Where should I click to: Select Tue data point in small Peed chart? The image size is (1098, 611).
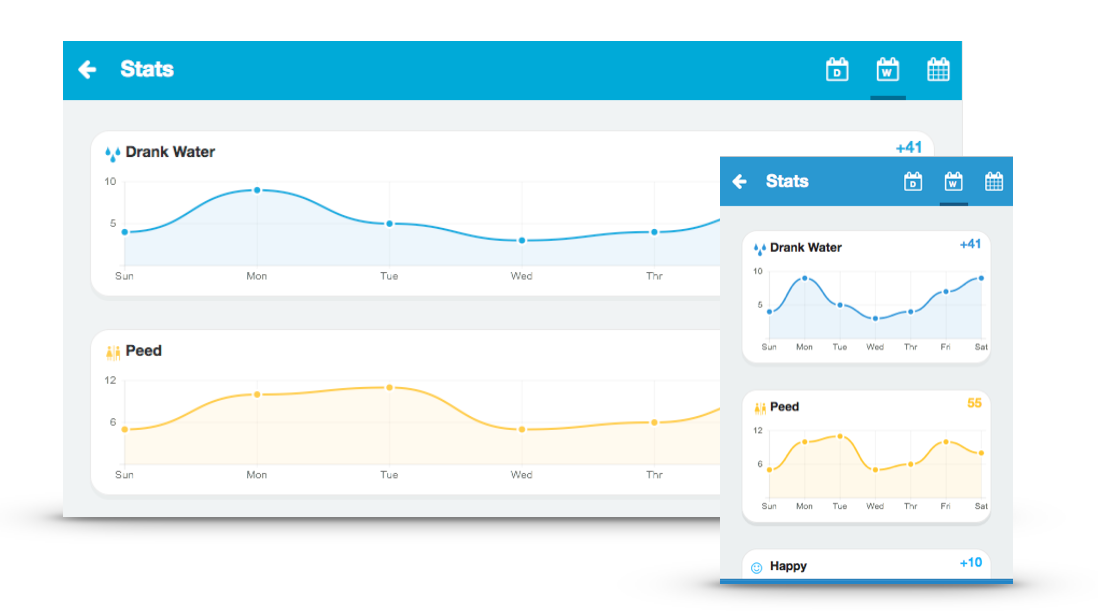click(840, 437)
